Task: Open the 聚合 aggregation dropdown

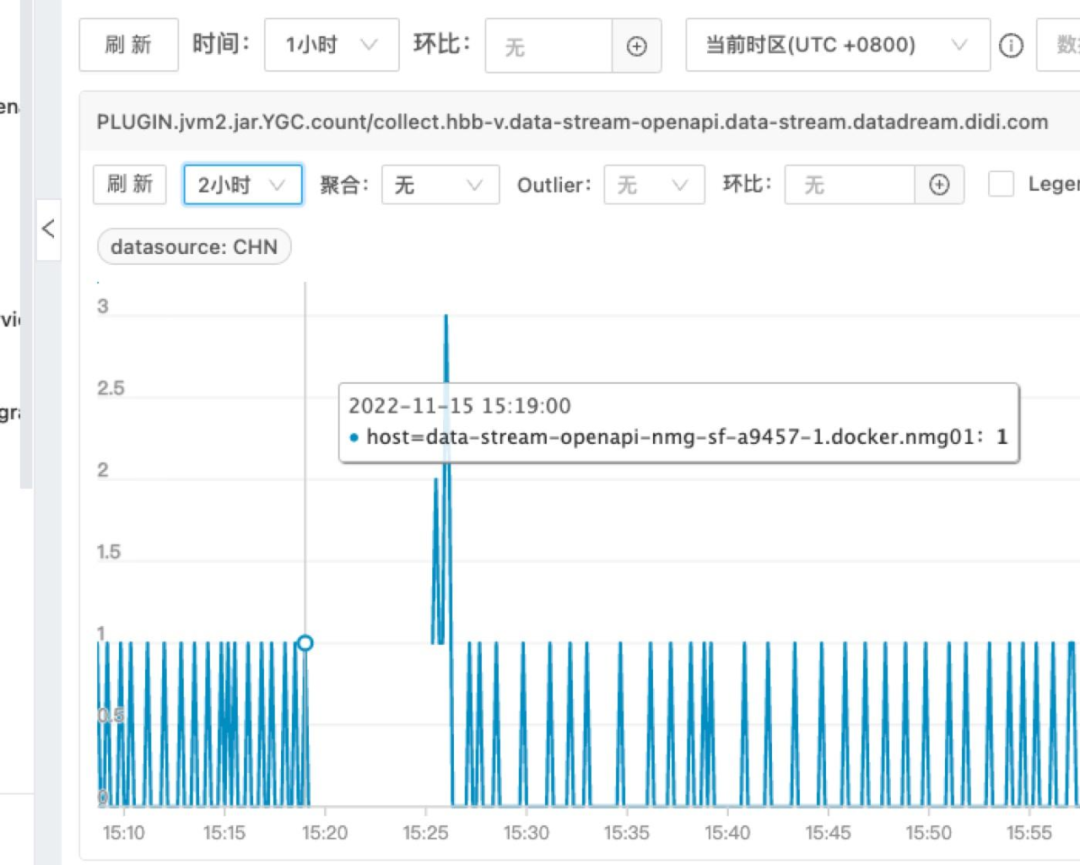Action: [440, 185]
